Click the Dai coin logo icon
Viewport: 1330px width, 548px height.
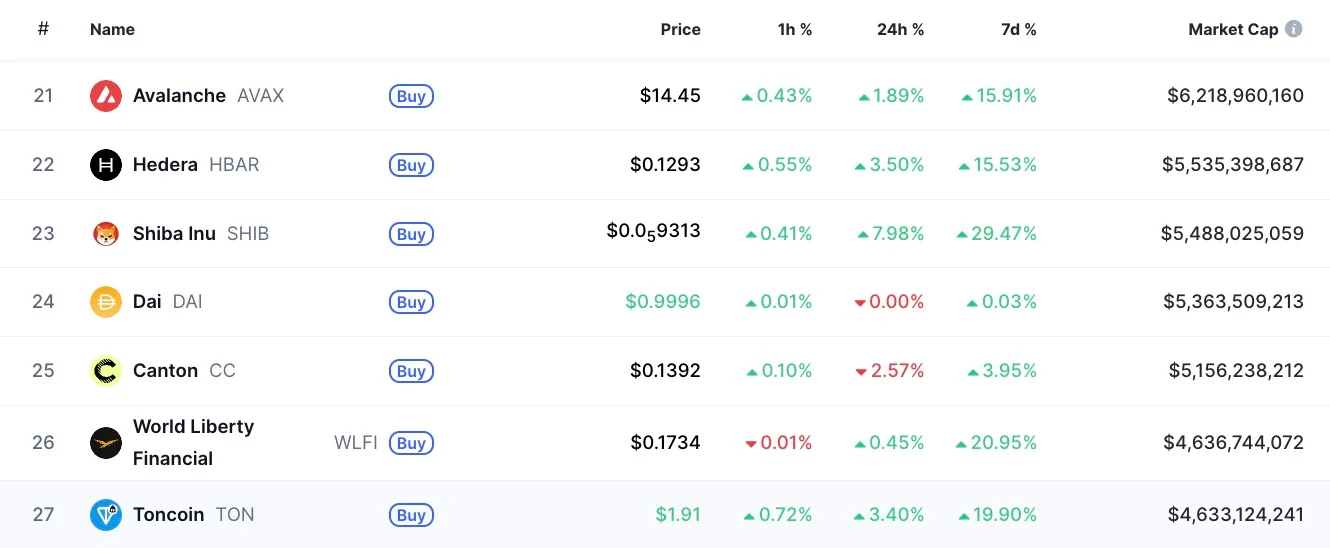[x=106, y=302]
